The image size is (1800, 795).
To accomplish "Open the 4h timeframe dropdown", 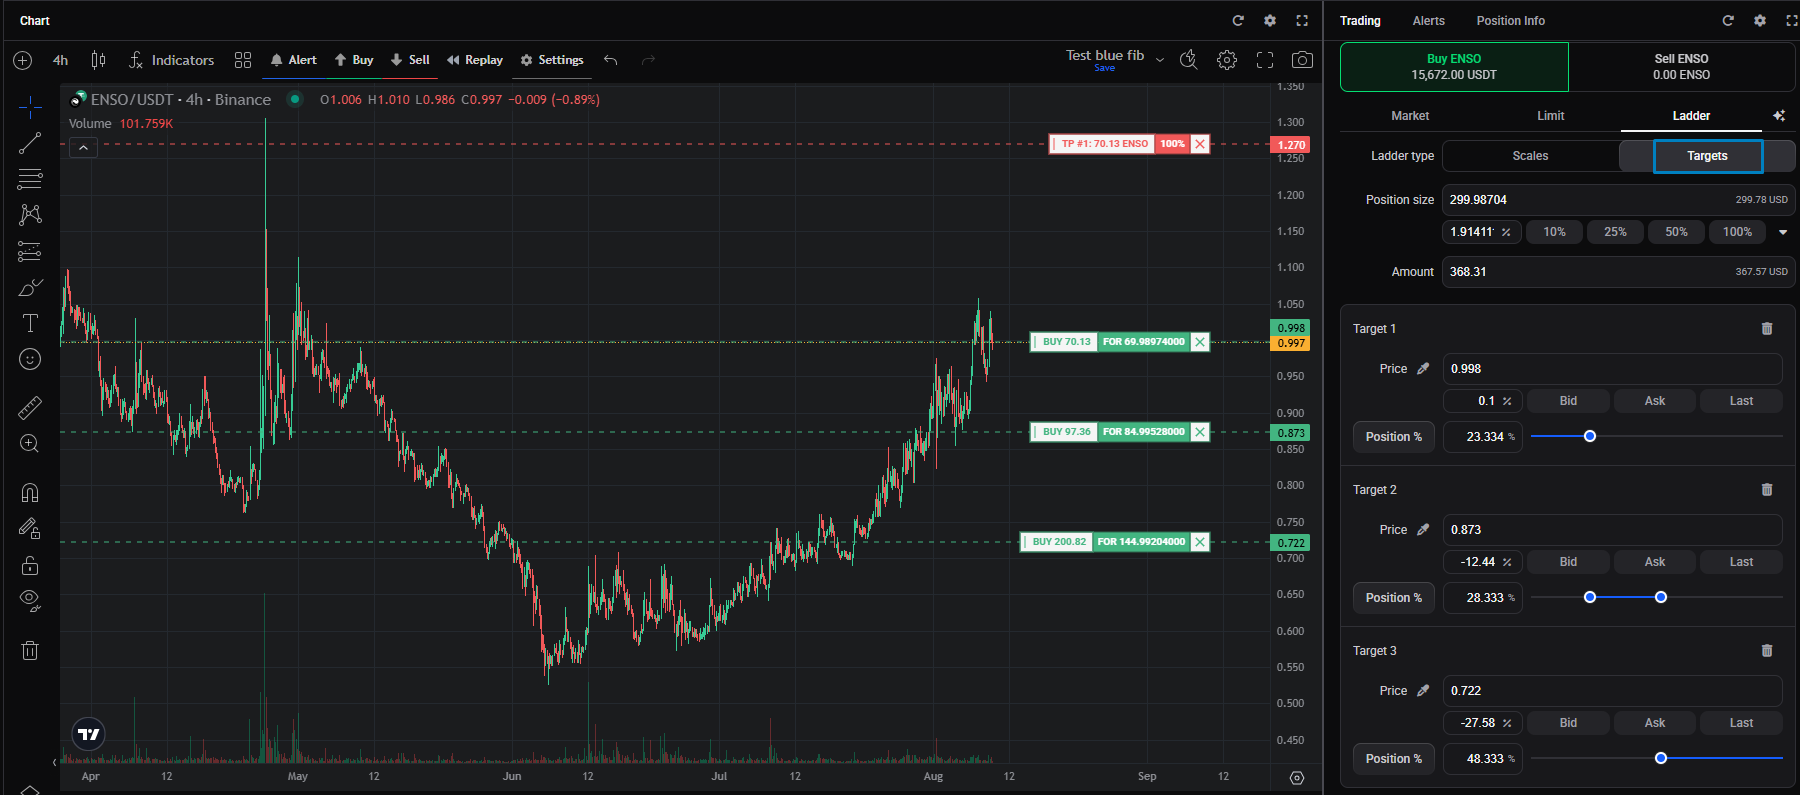I will [x=61, y=60].
